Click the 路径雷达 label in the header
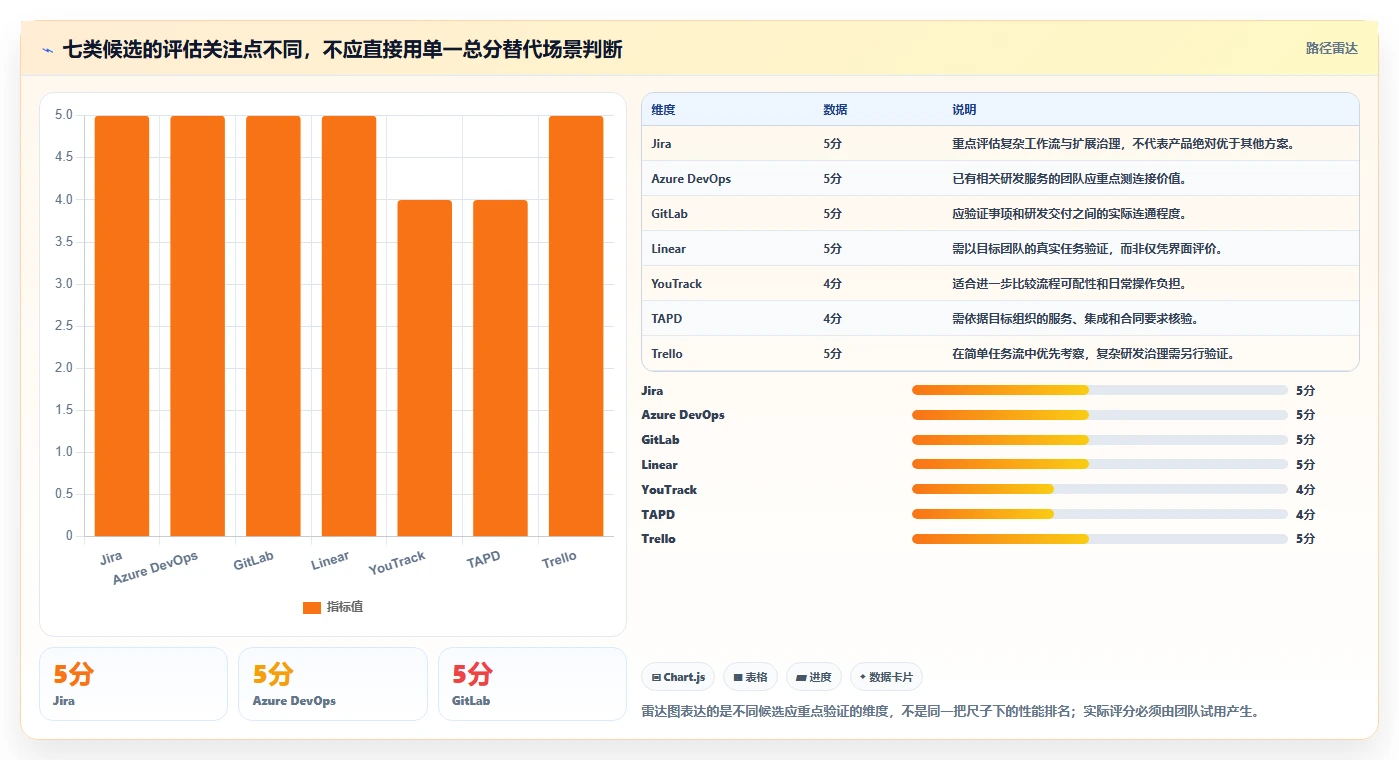This screenshot has height=760, width=1399. pyautogui.click(x=1332, y=48)
